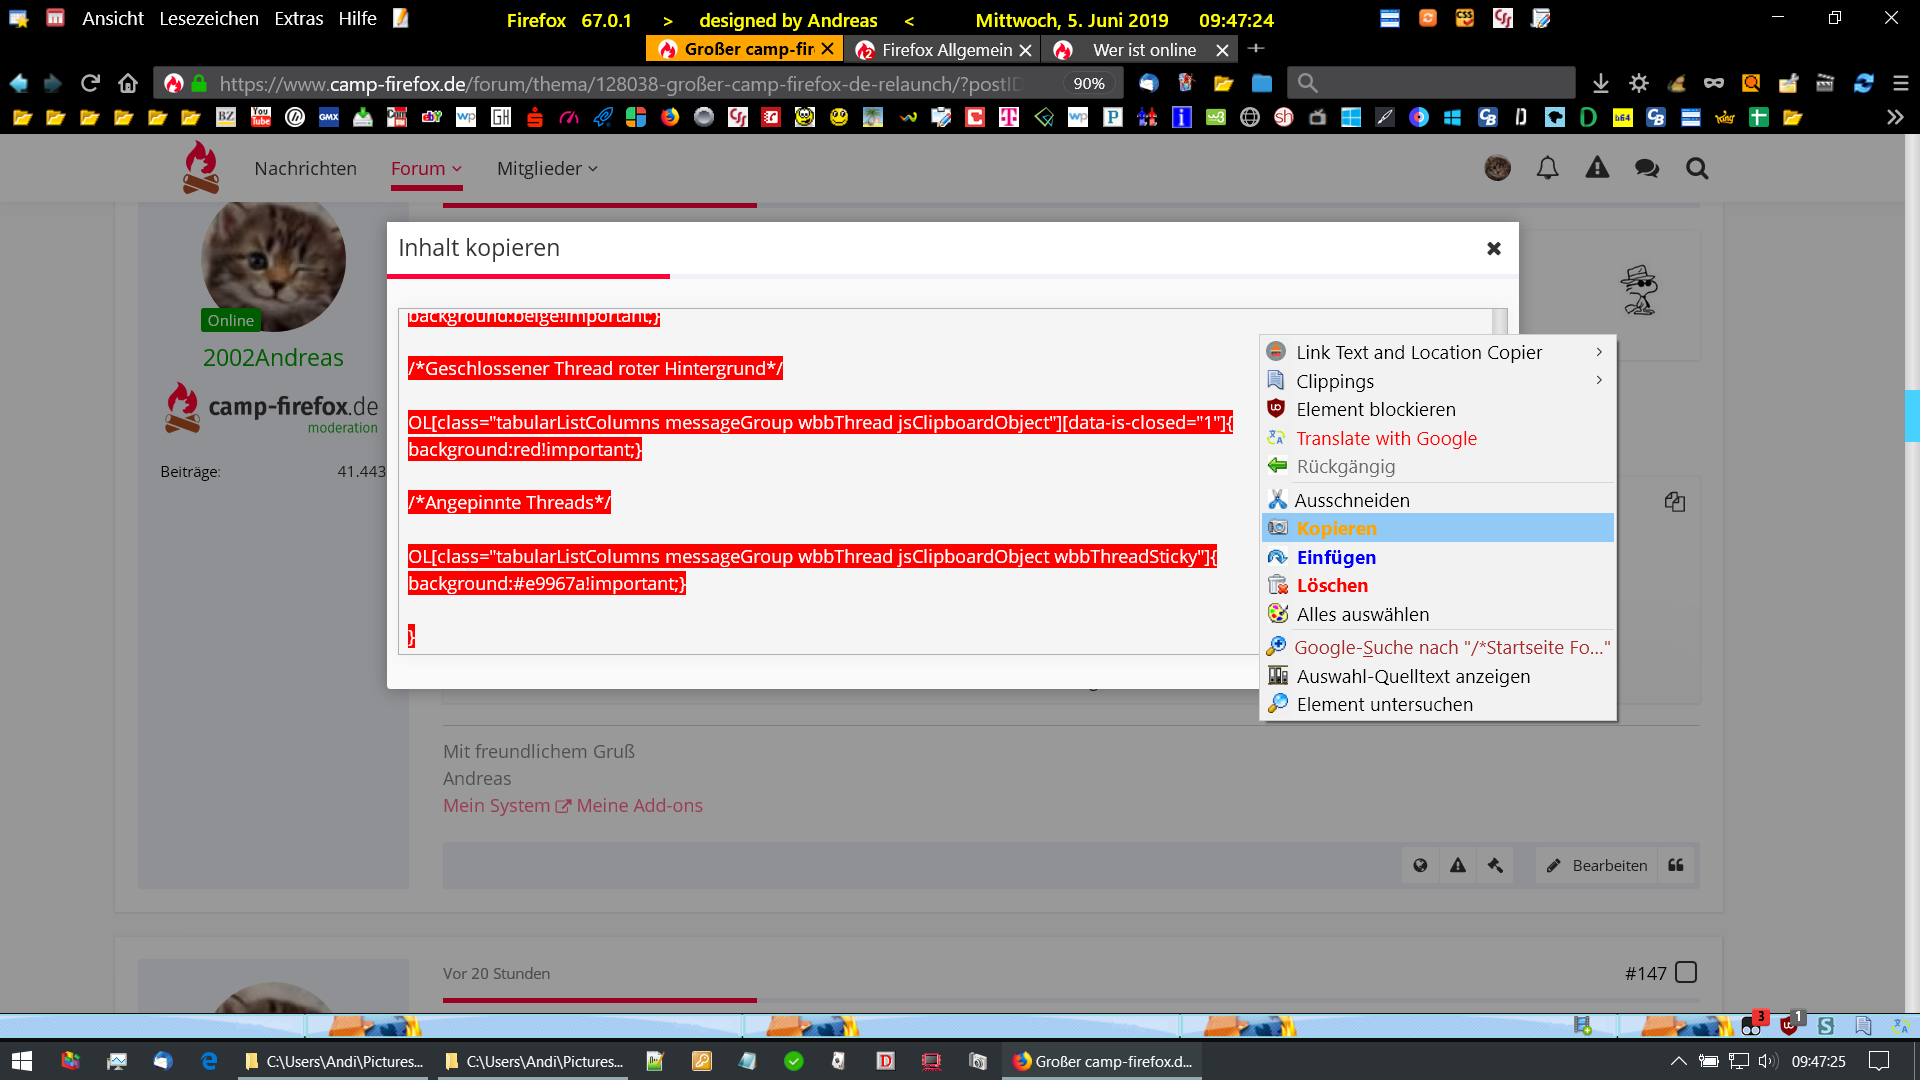Go to browser home page icon
This screenshot has width=1920, height=1080.
coord(127,83)
